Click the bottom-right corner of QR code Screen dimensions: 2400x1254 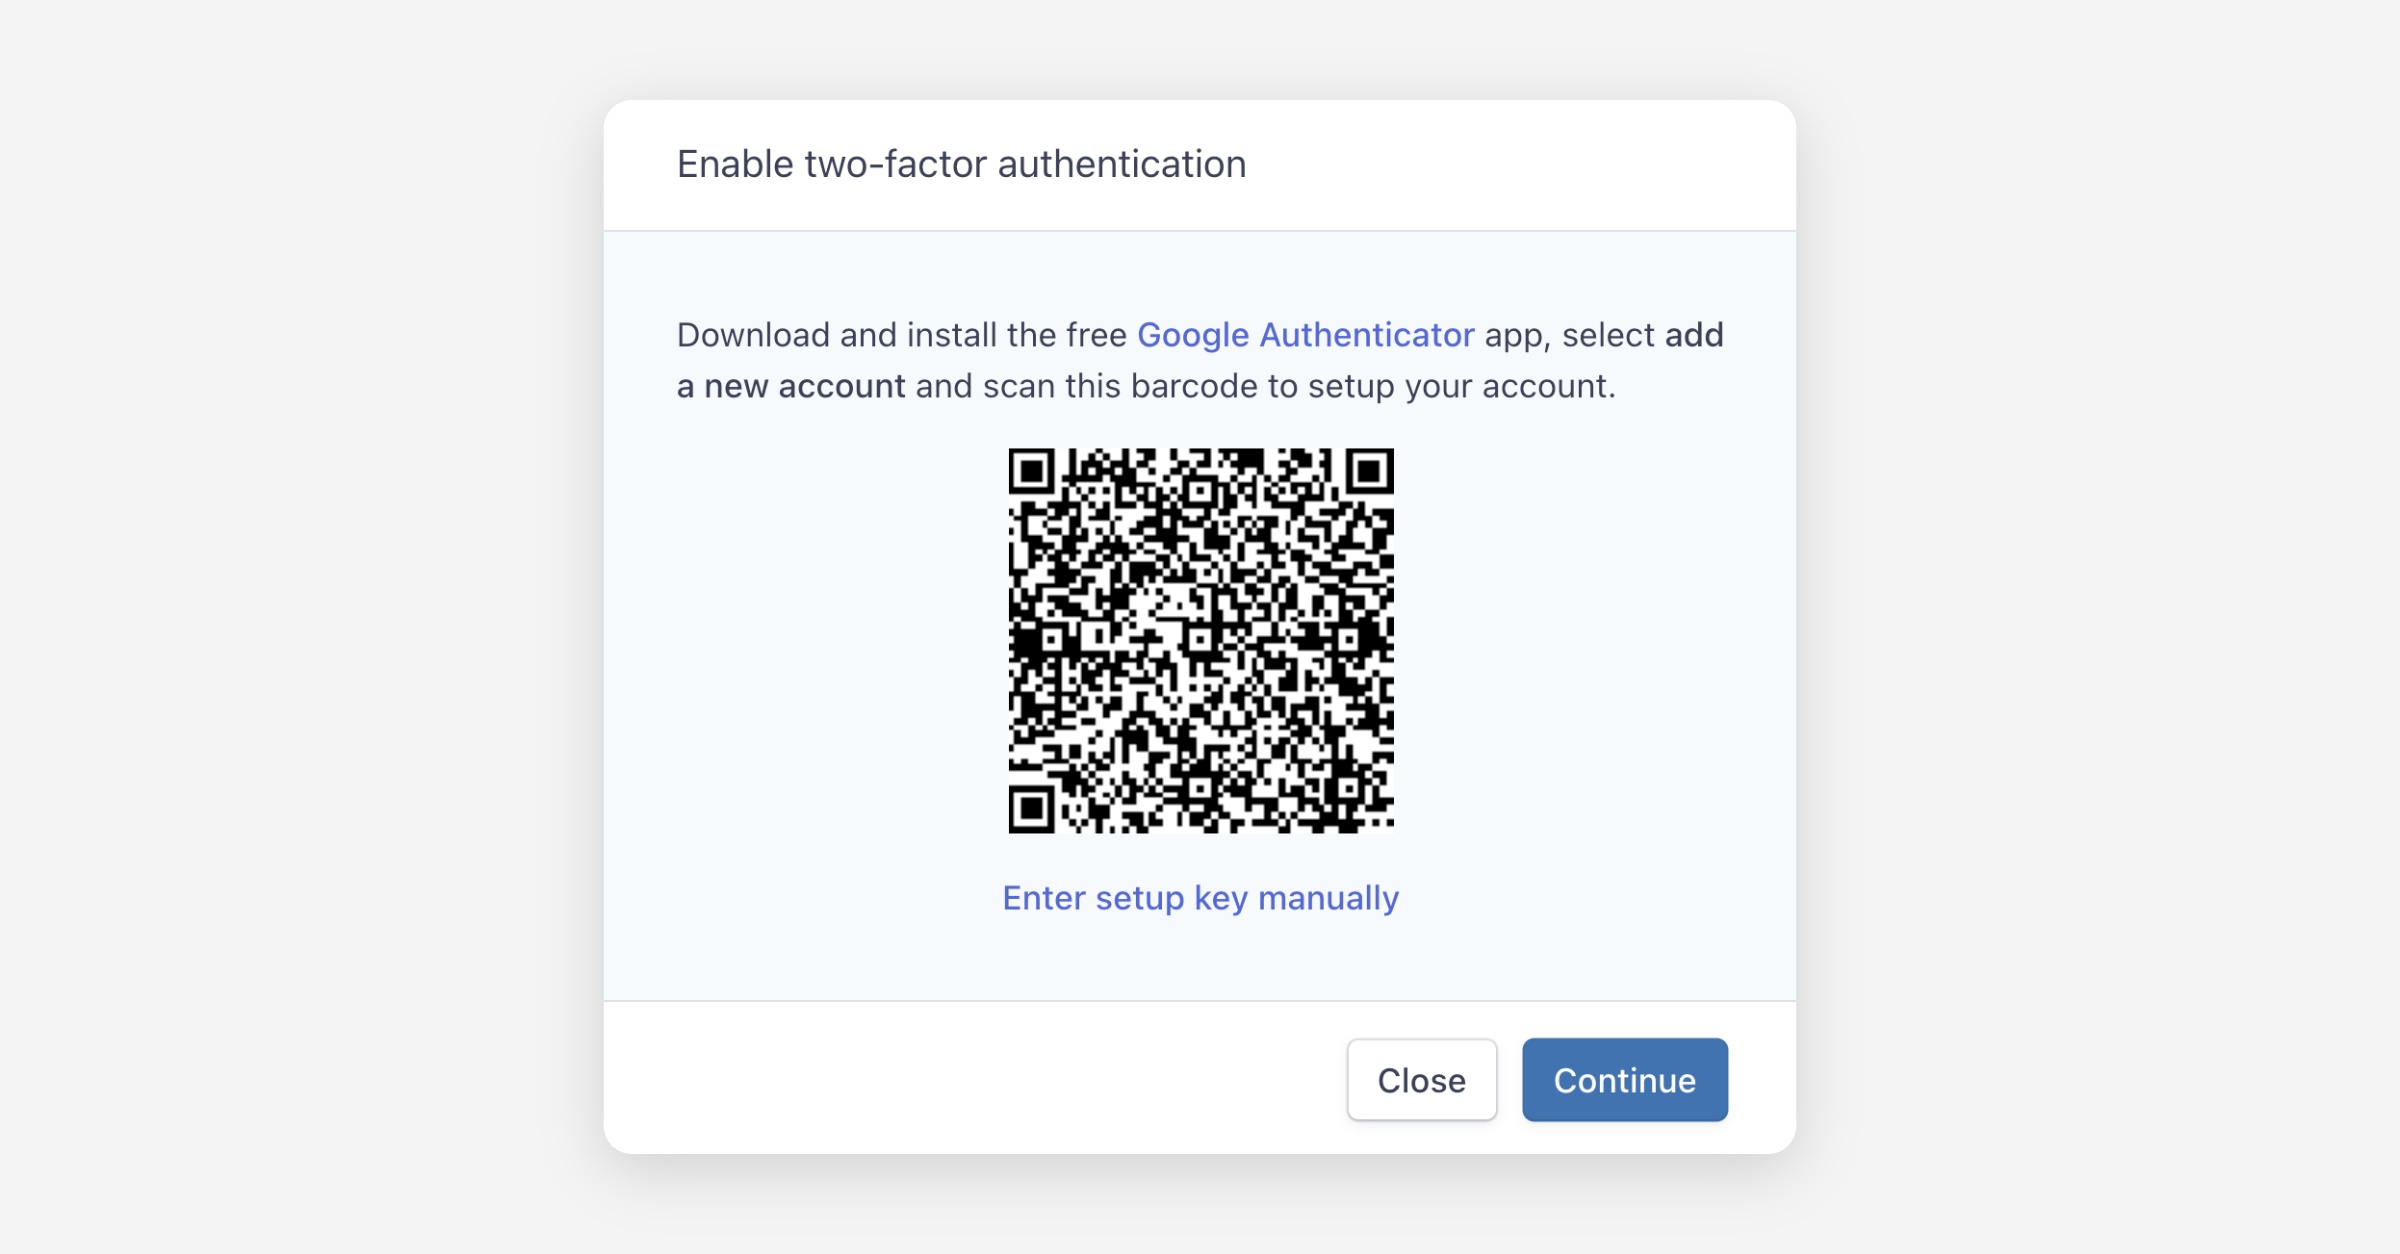pos(1385,825)
